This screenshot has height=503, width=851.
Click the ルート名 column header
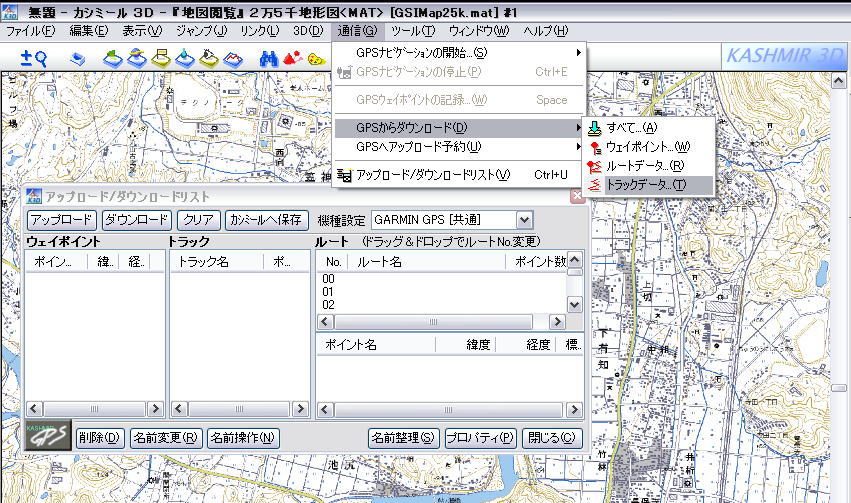[427, 262]
